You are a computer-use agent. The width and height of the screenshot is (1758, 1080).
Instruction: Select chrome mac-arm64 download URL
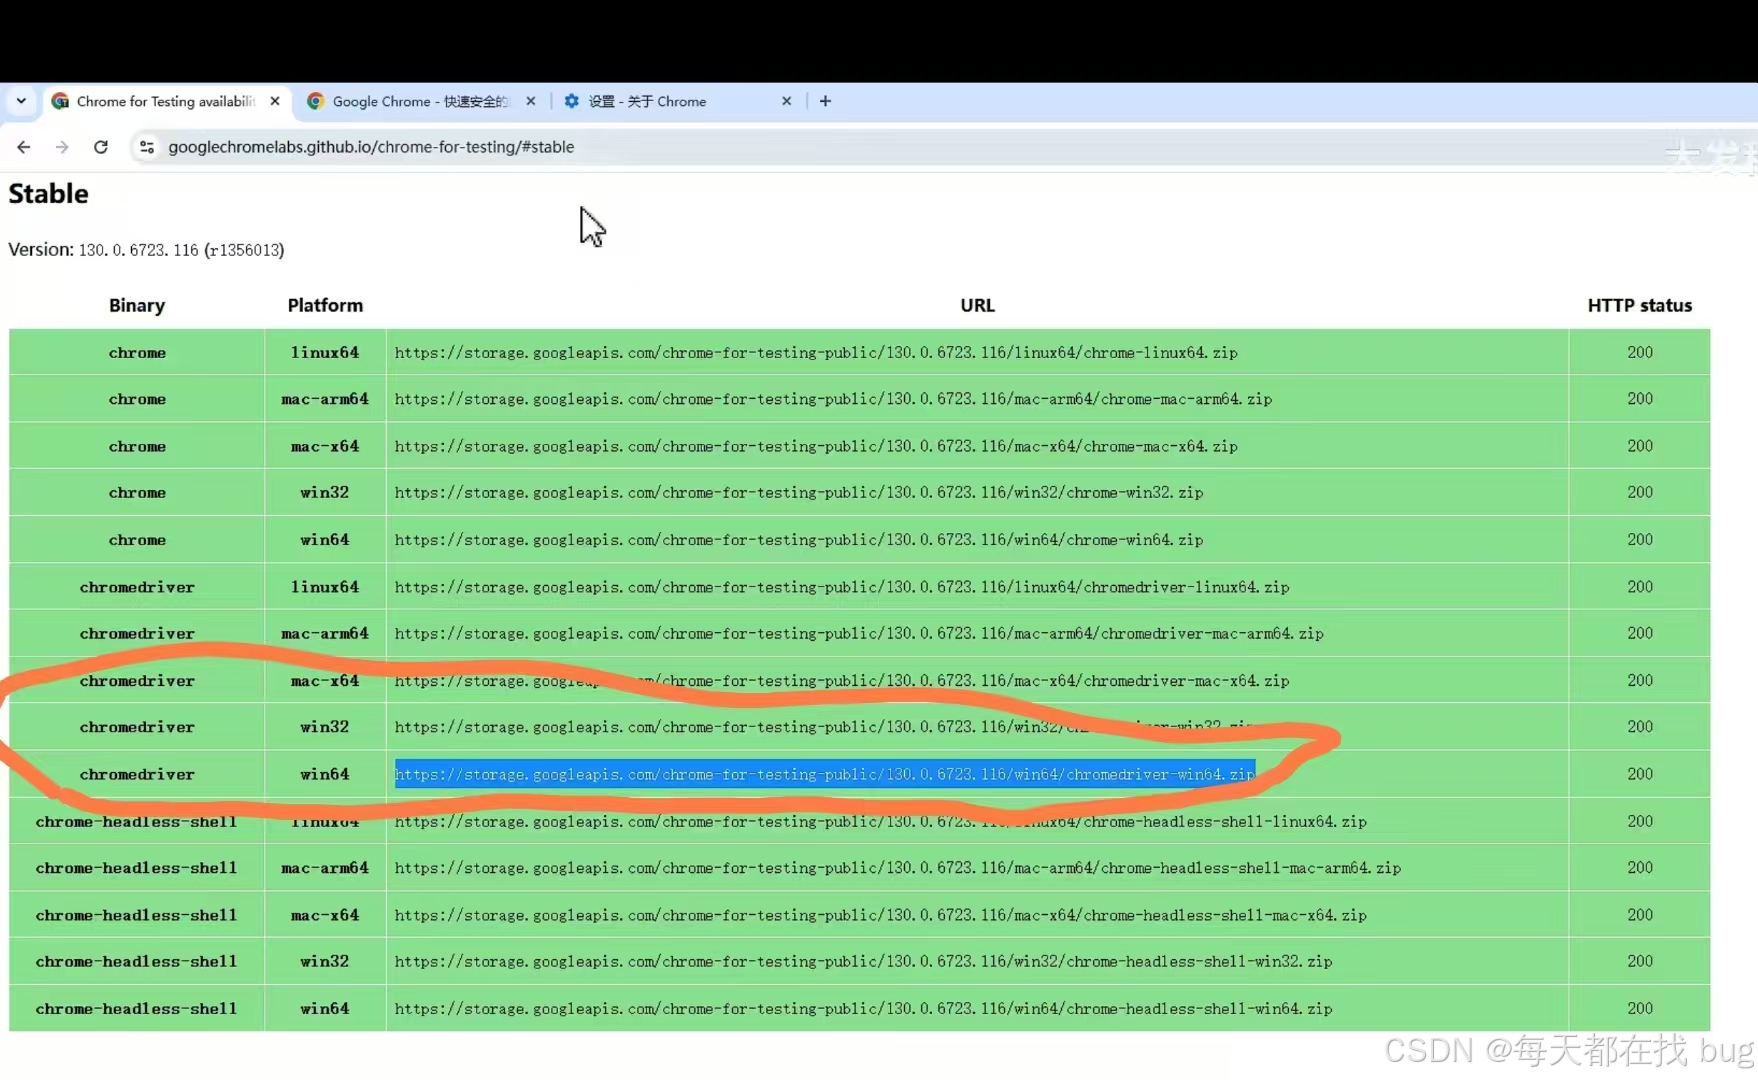(833, 399)
